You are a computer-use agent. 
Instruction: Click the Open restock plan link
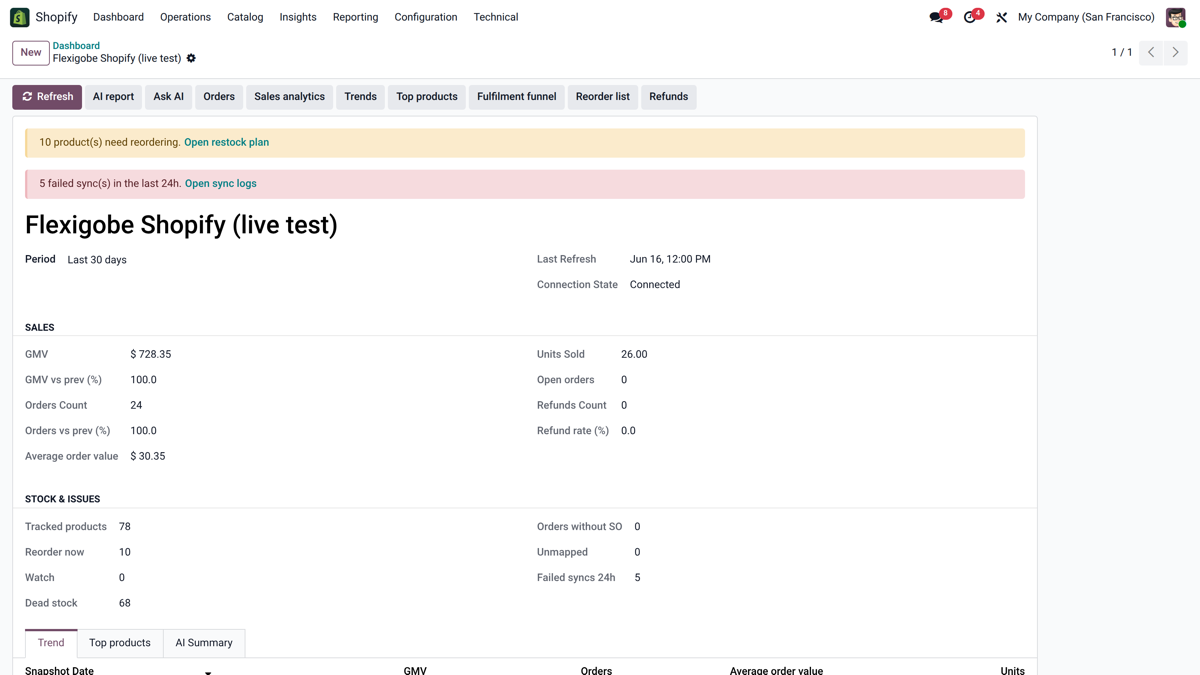coord(226,142)
